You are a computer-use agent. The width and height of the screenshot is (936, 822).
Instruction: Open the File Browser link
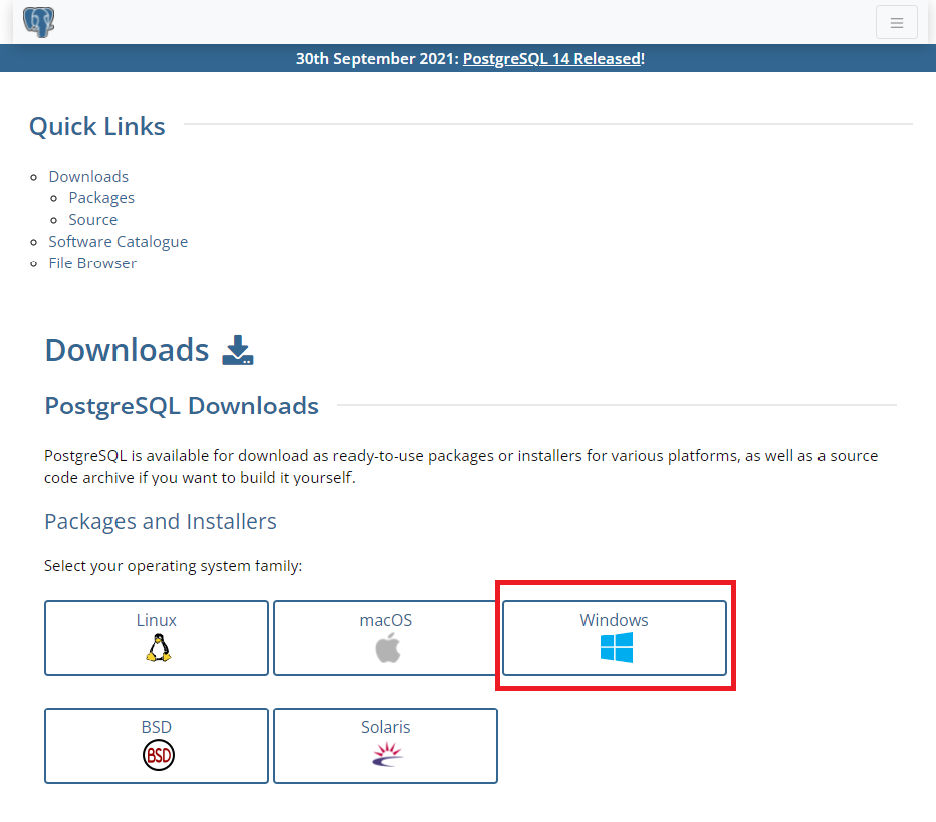click(x=93, y=263)
